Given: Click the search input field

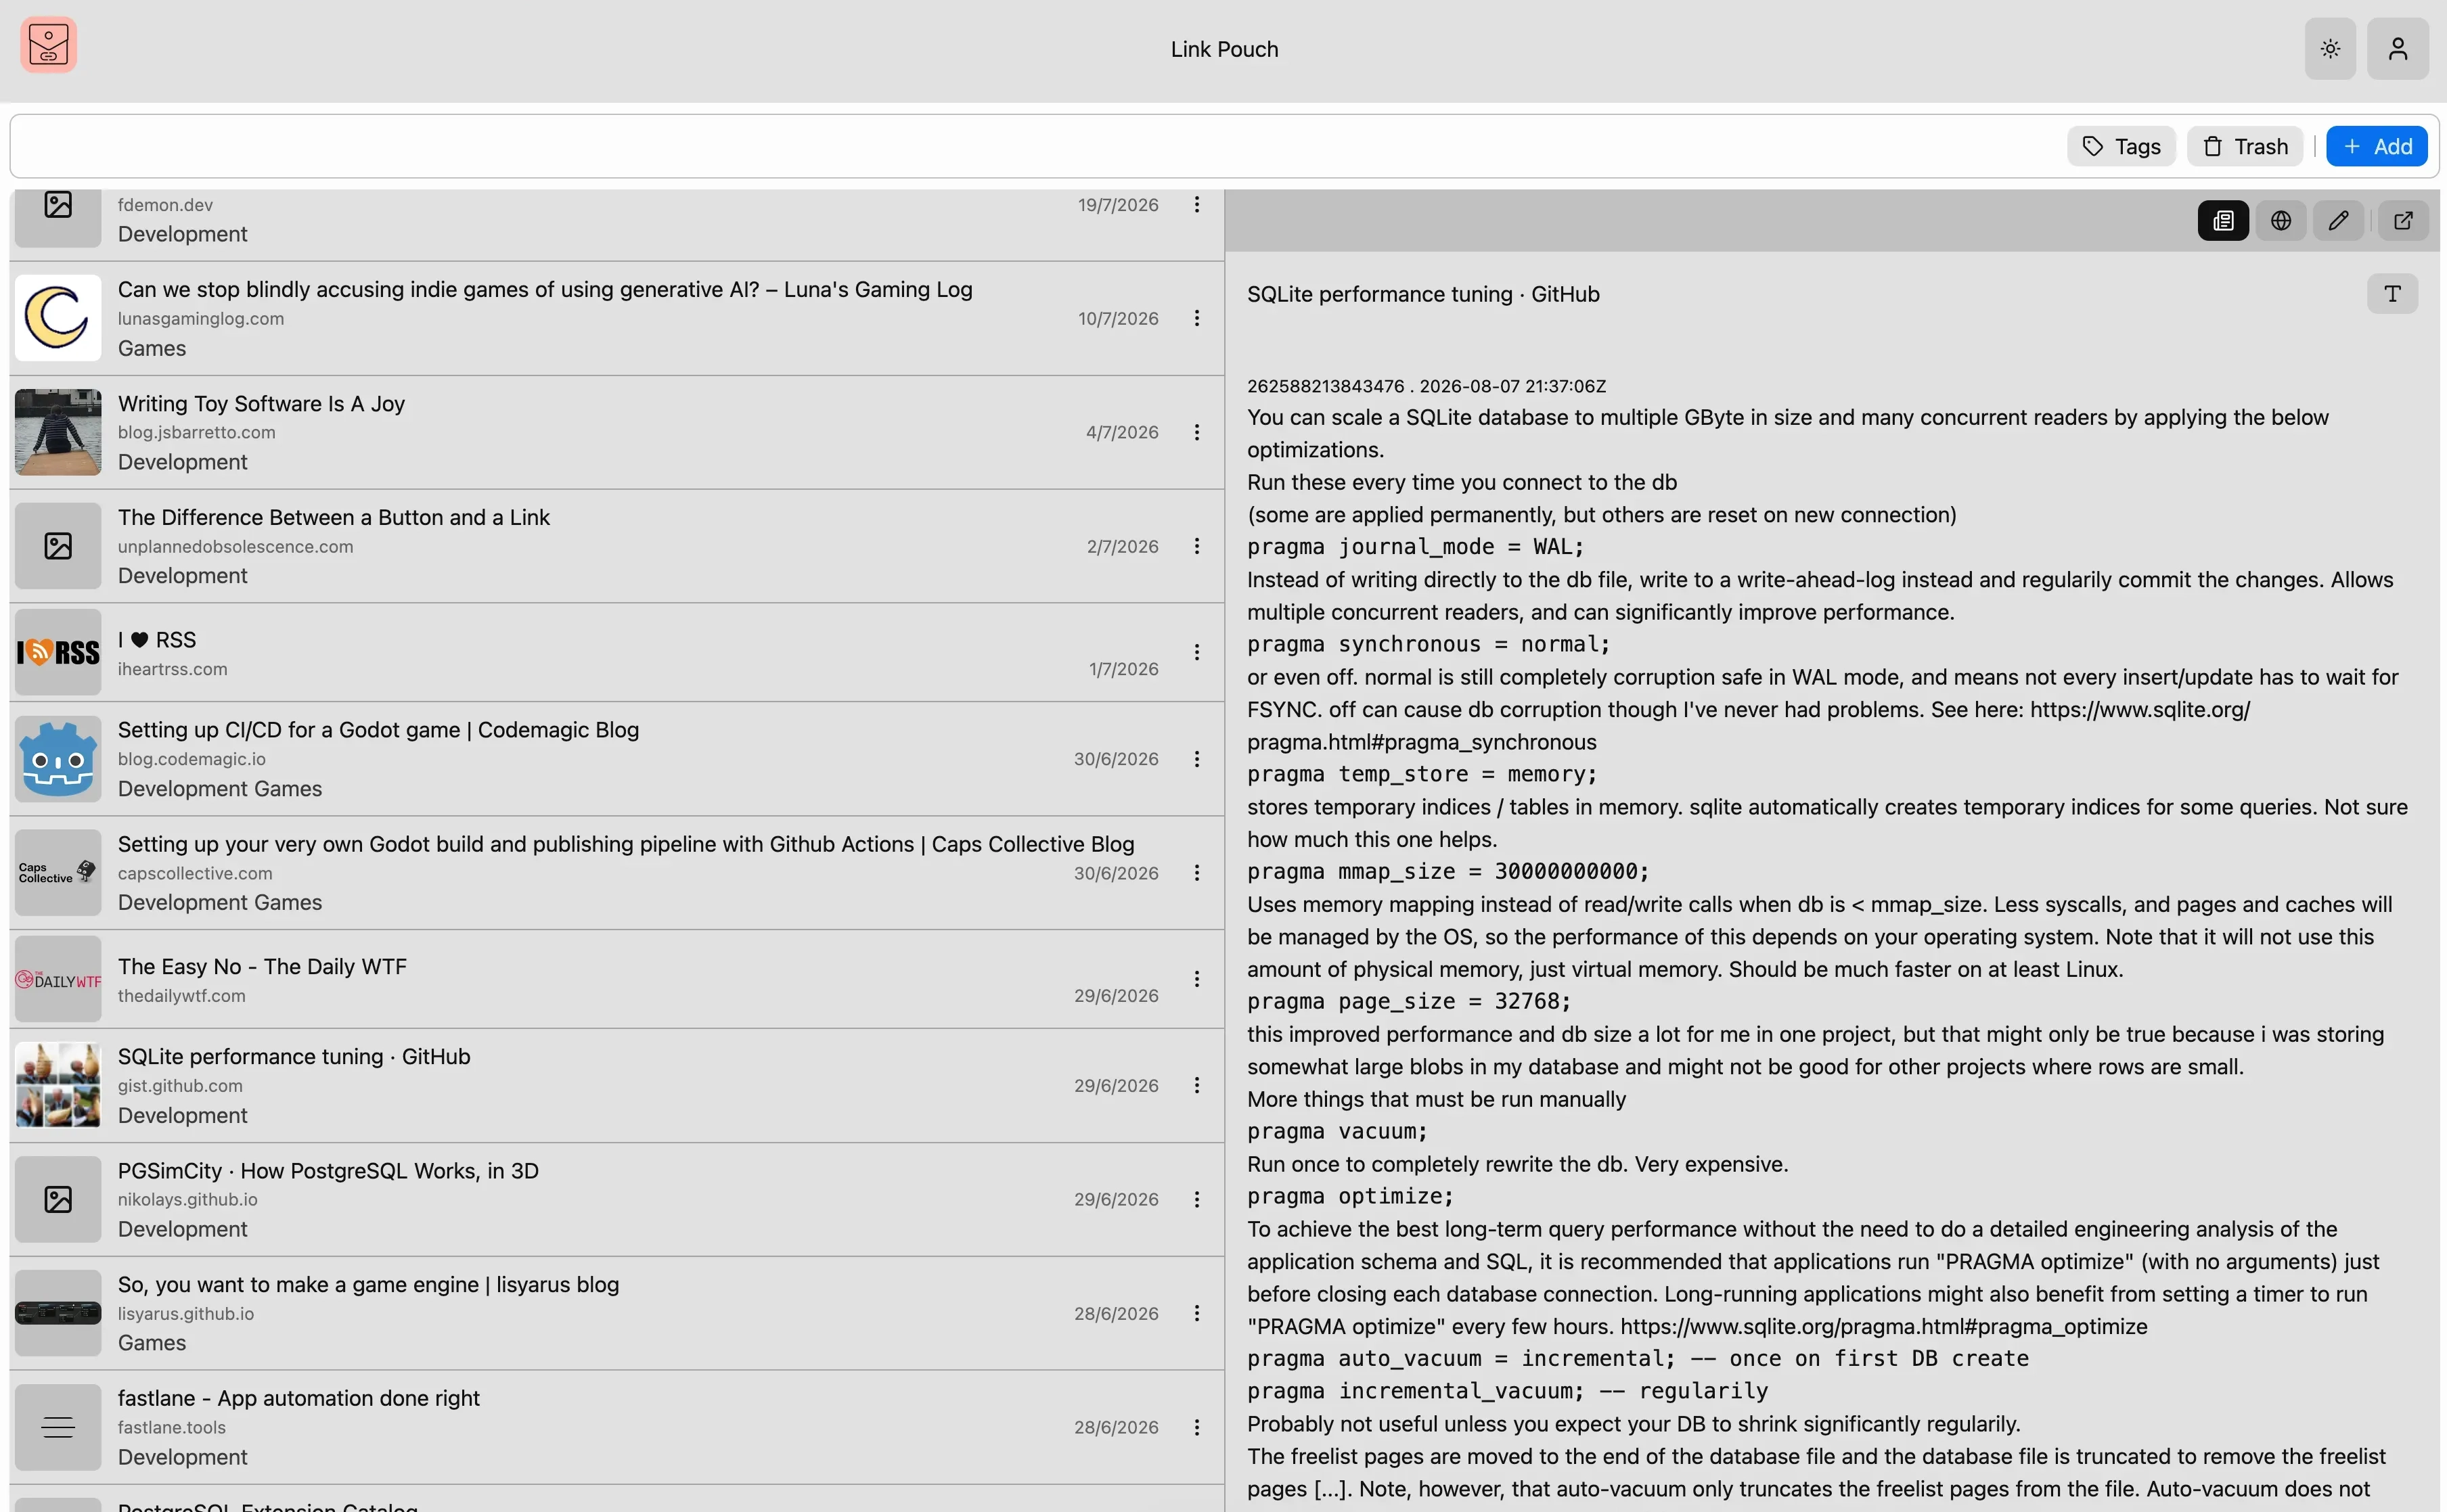Looking at the screenshot, I should (x=1035, y=147).
